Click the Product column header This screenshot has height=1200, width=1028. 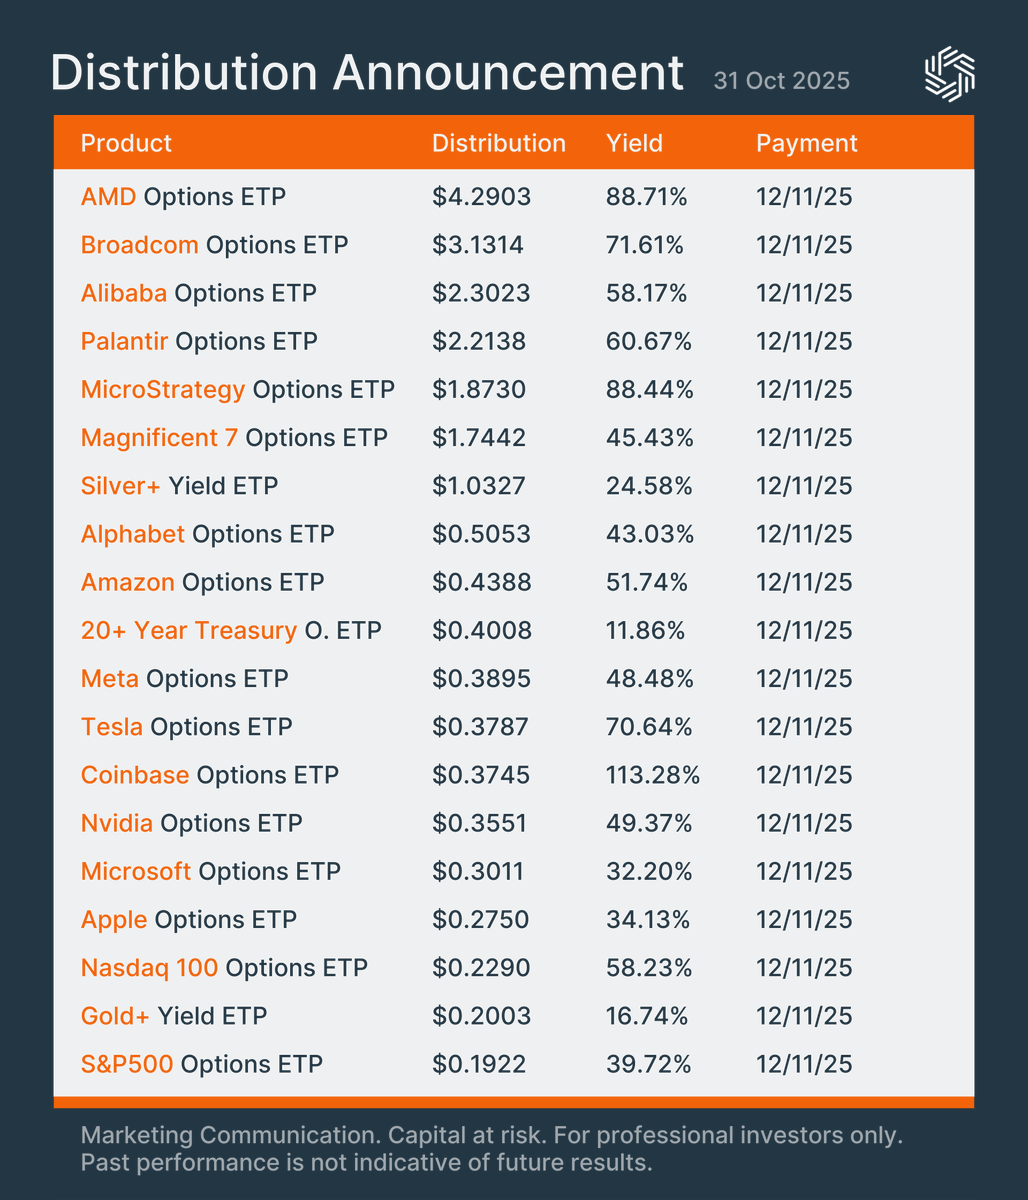[126, 143]
